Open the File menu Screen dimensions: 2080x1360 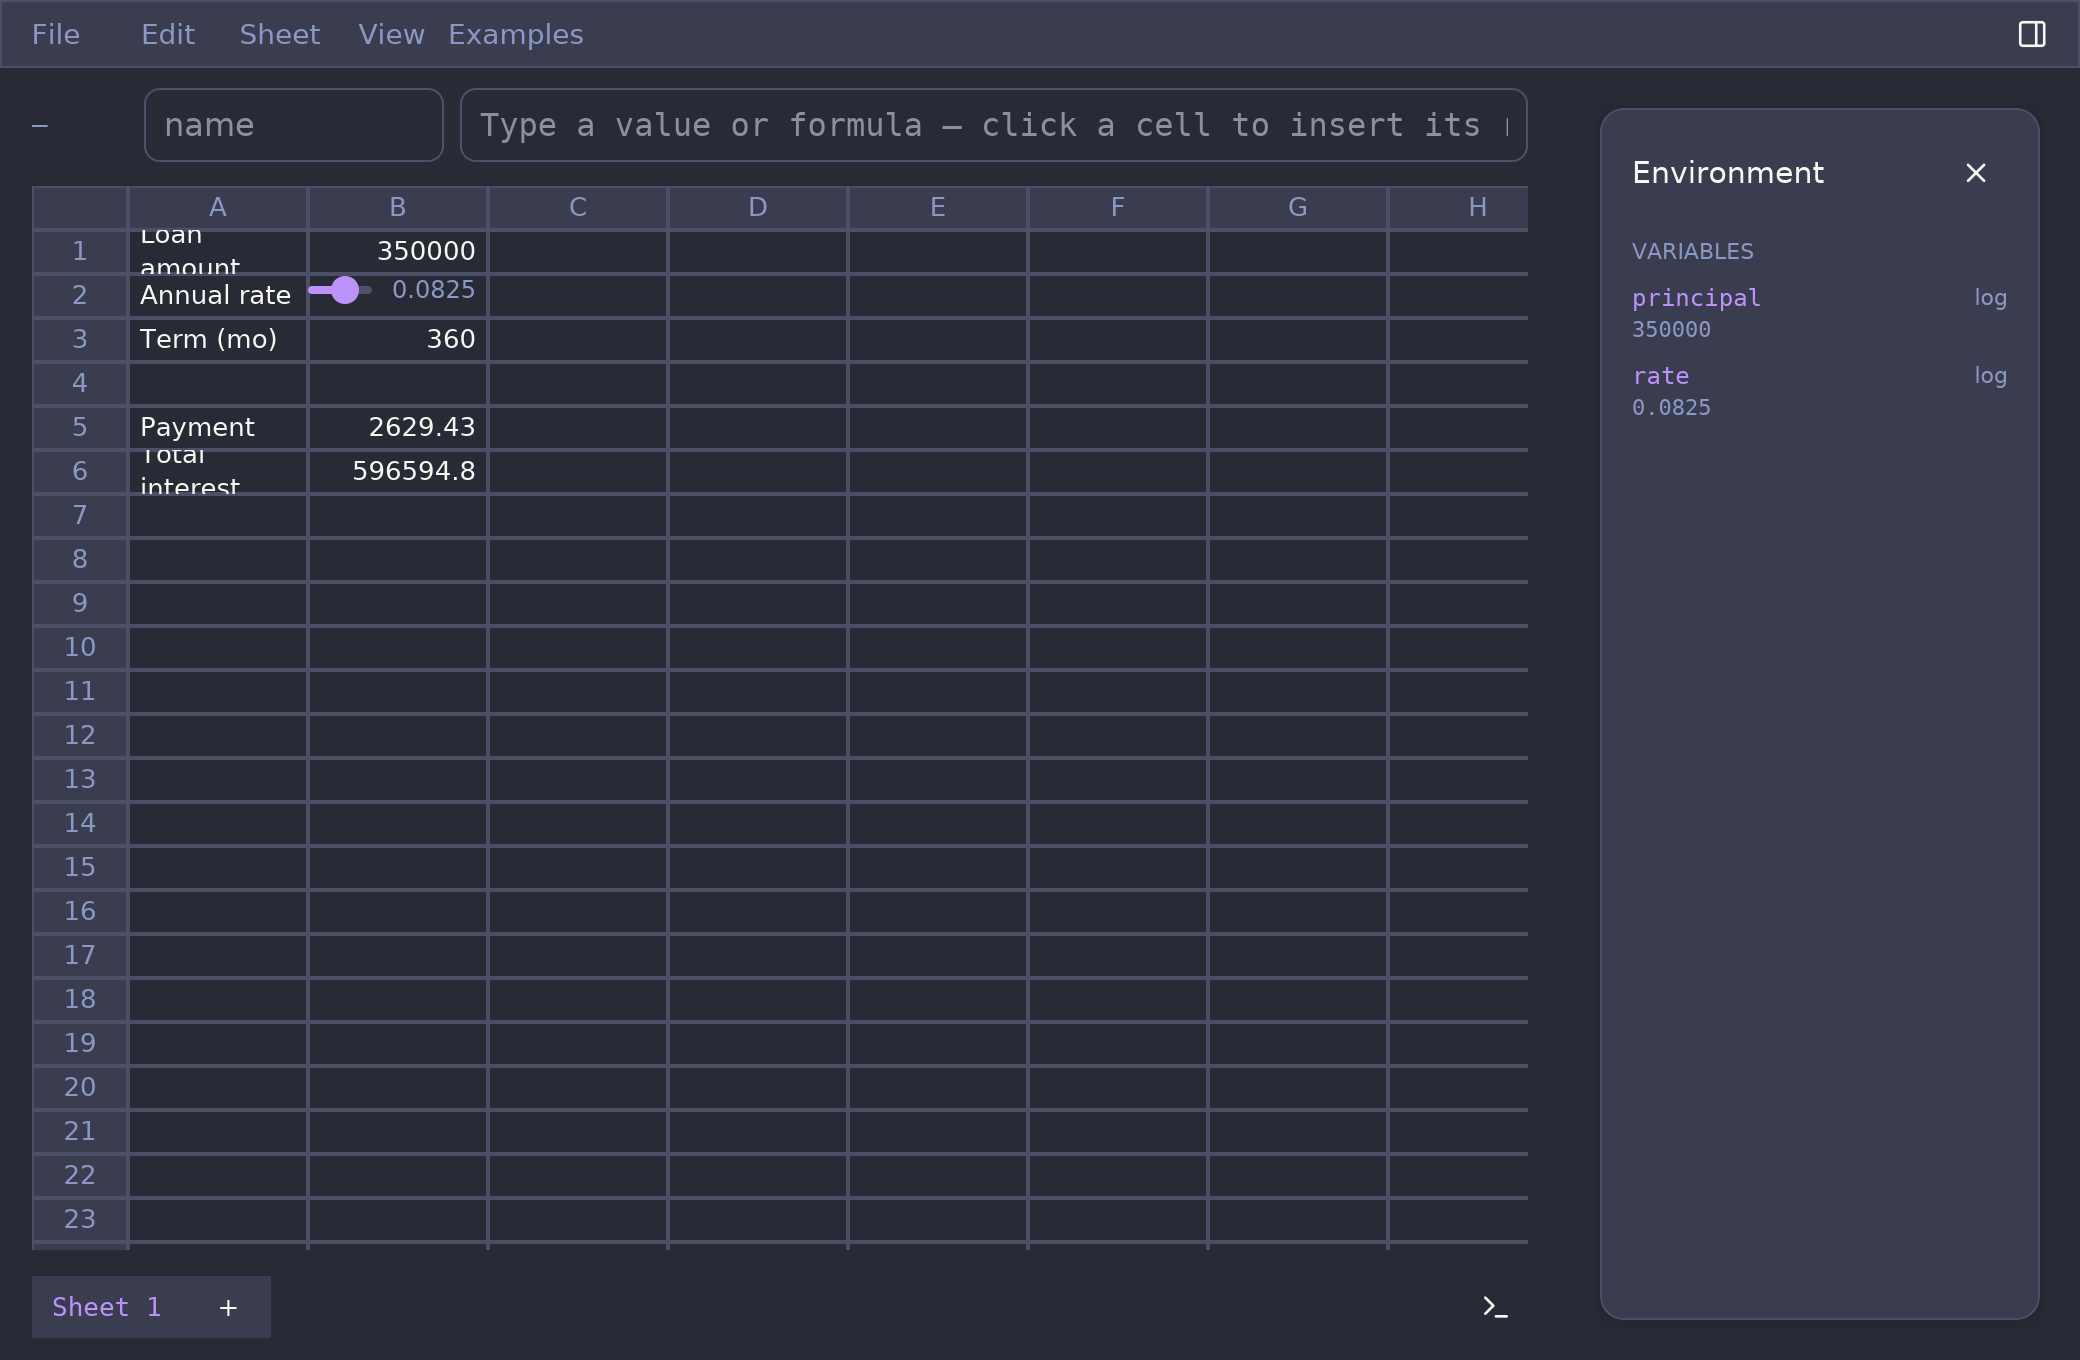coord(56,34)
